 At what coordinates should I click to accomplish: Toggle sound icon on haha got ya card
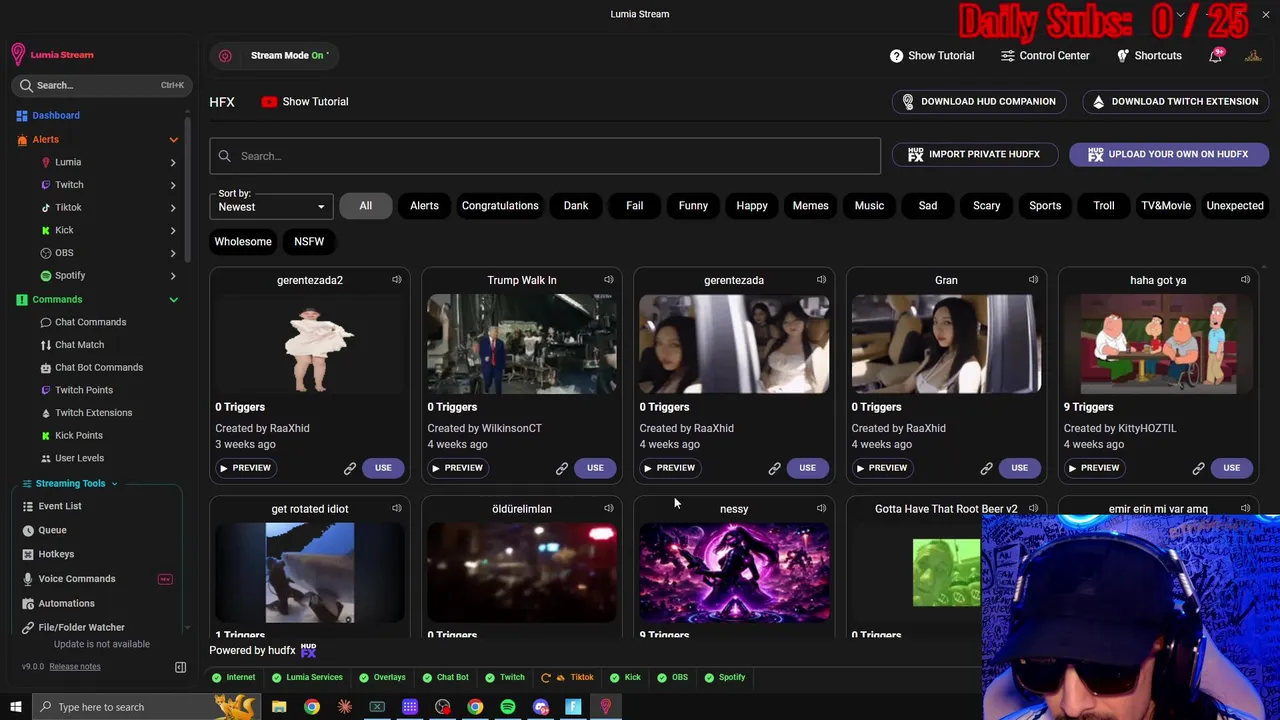tap(1245, 280)
